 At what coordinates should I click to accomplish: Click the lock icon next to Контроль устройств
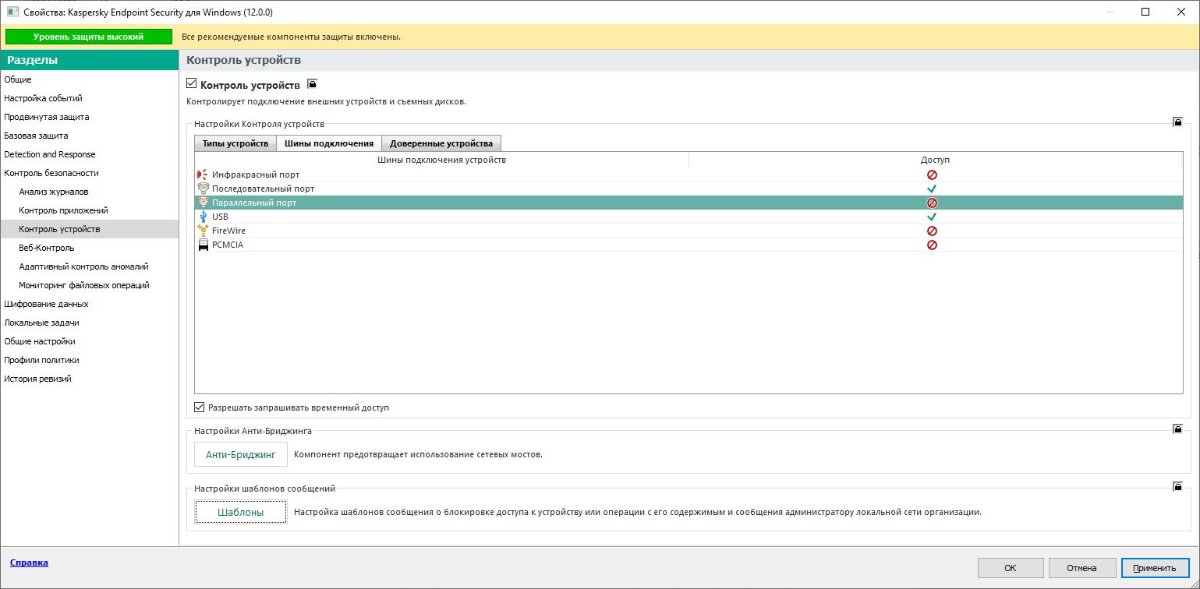pyautogui.click(x=312, y=85)
